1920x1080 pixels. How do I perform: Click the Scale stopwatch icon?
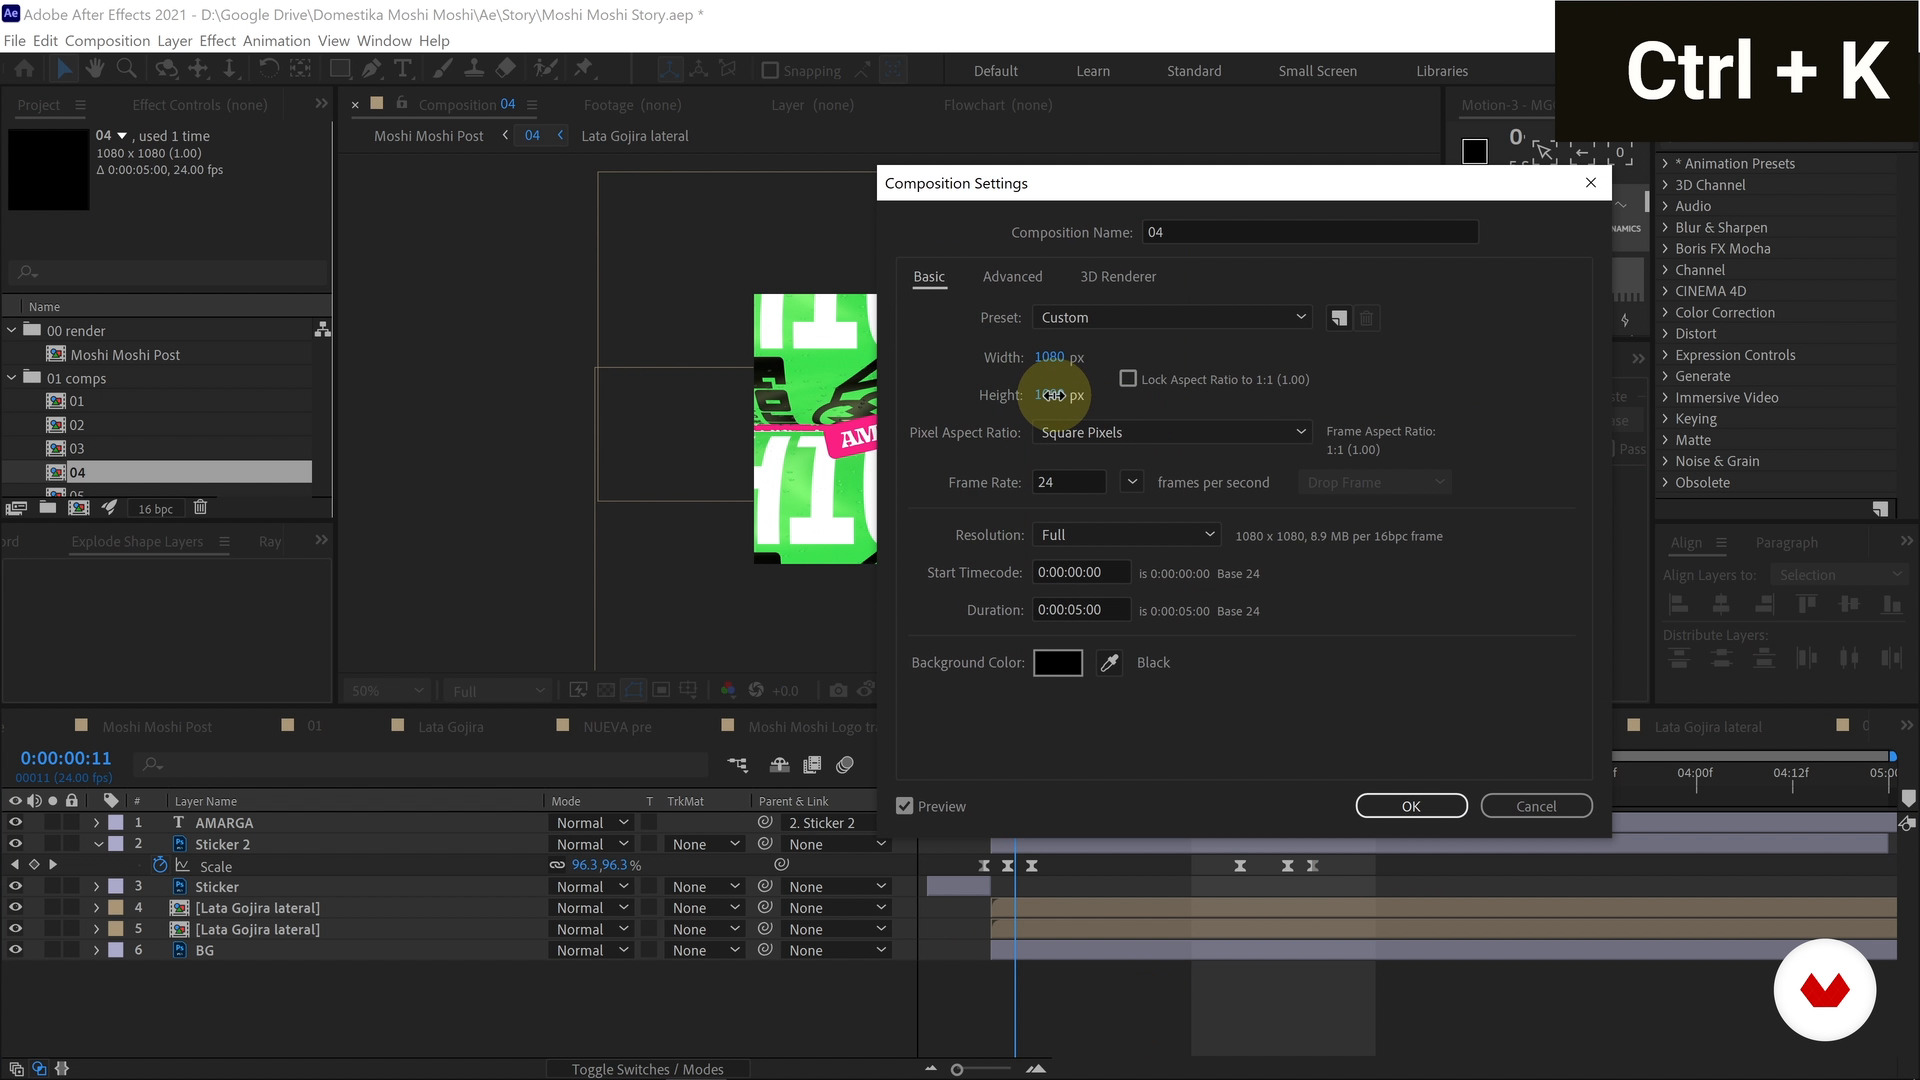coord(160,865)
